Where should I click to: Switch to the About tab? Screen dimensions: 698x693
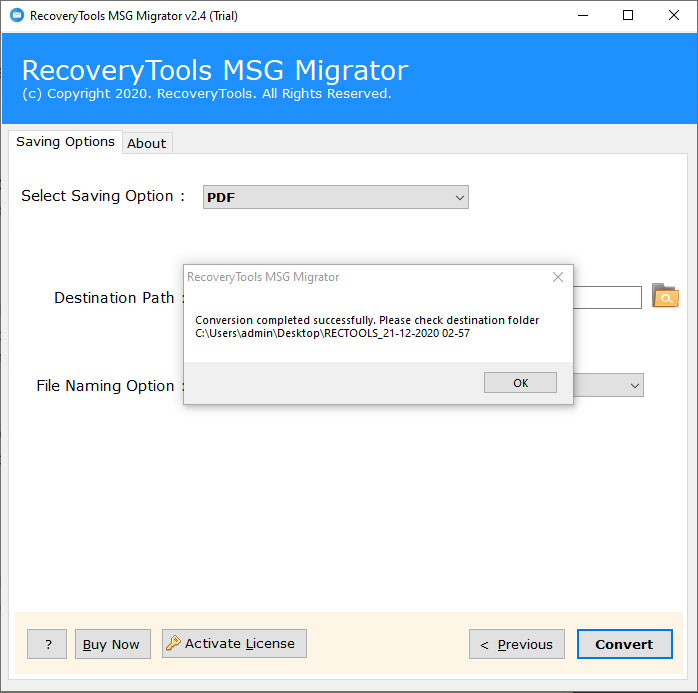147,143
